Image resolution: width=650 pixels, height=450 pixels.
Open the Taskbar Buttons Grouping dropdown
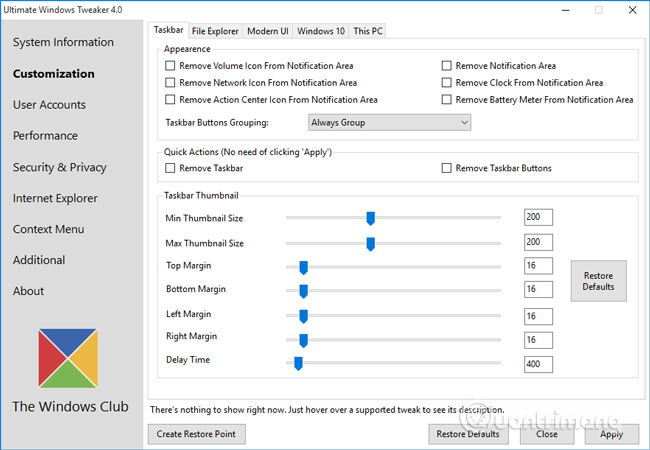(x=389, y=122)
